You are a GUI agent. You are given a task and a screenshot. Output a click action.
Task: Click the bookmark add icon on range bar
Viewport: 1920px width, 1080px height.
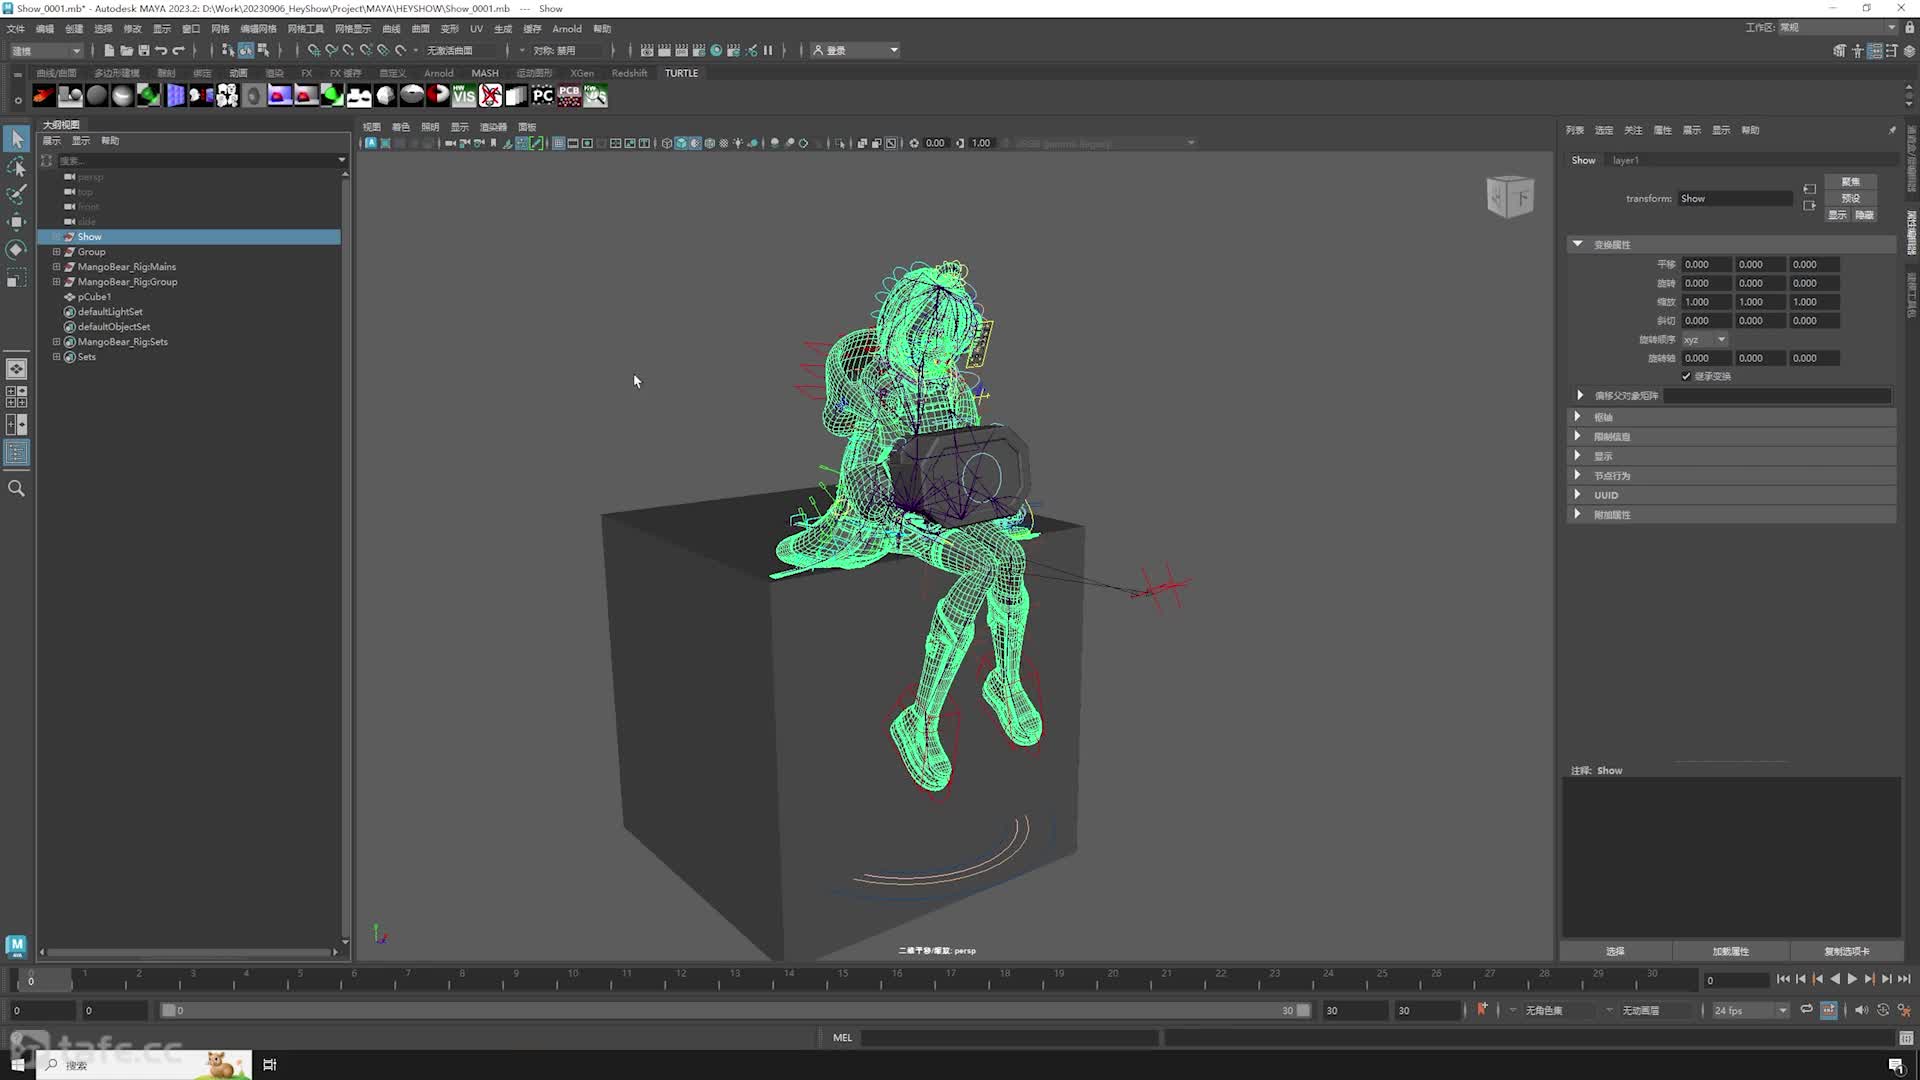(1482, 1010)
